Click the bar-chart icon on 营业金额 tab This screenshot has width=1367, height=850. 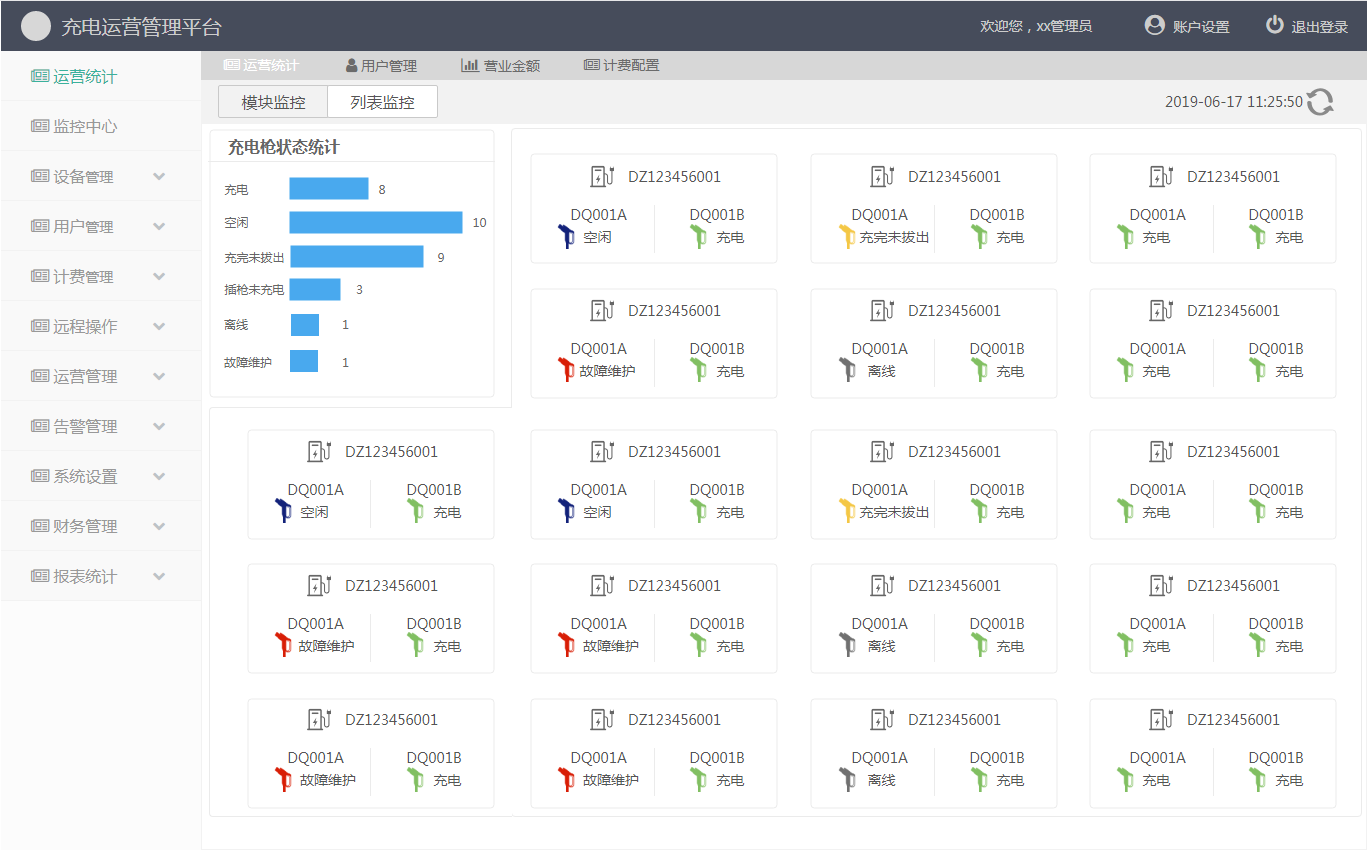pos(469,65)
